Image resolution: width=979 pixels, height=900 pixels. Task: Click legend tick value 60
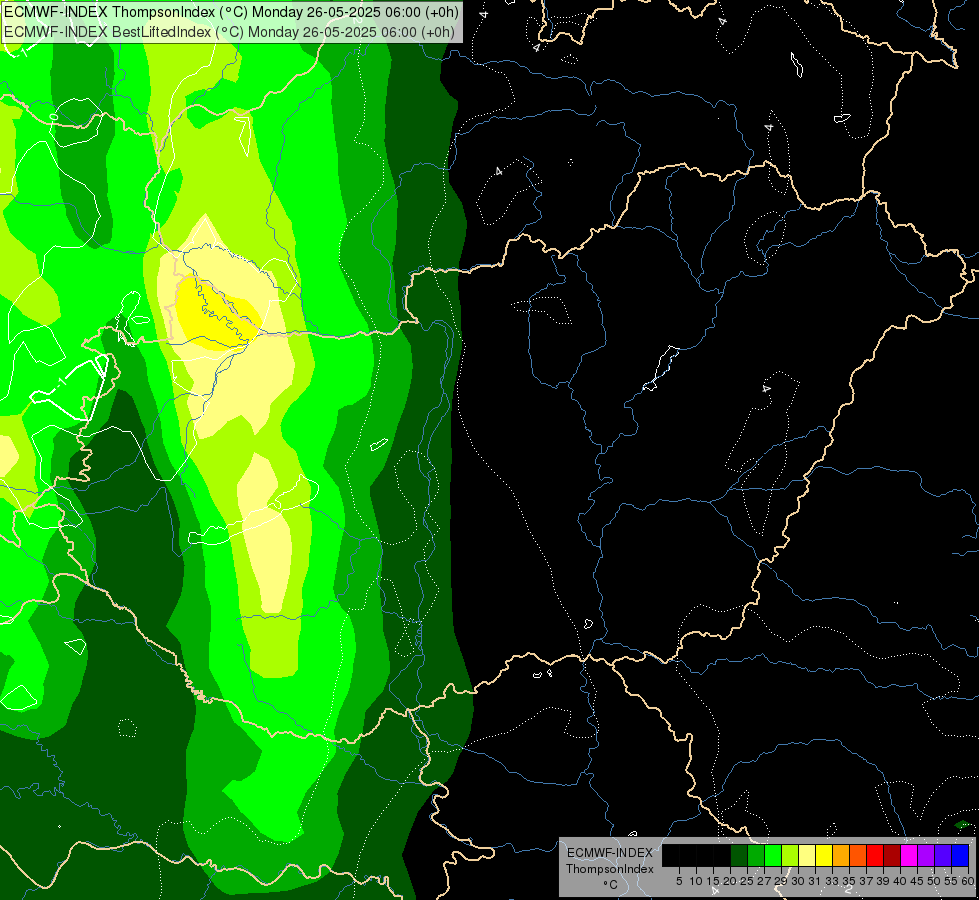968,881
